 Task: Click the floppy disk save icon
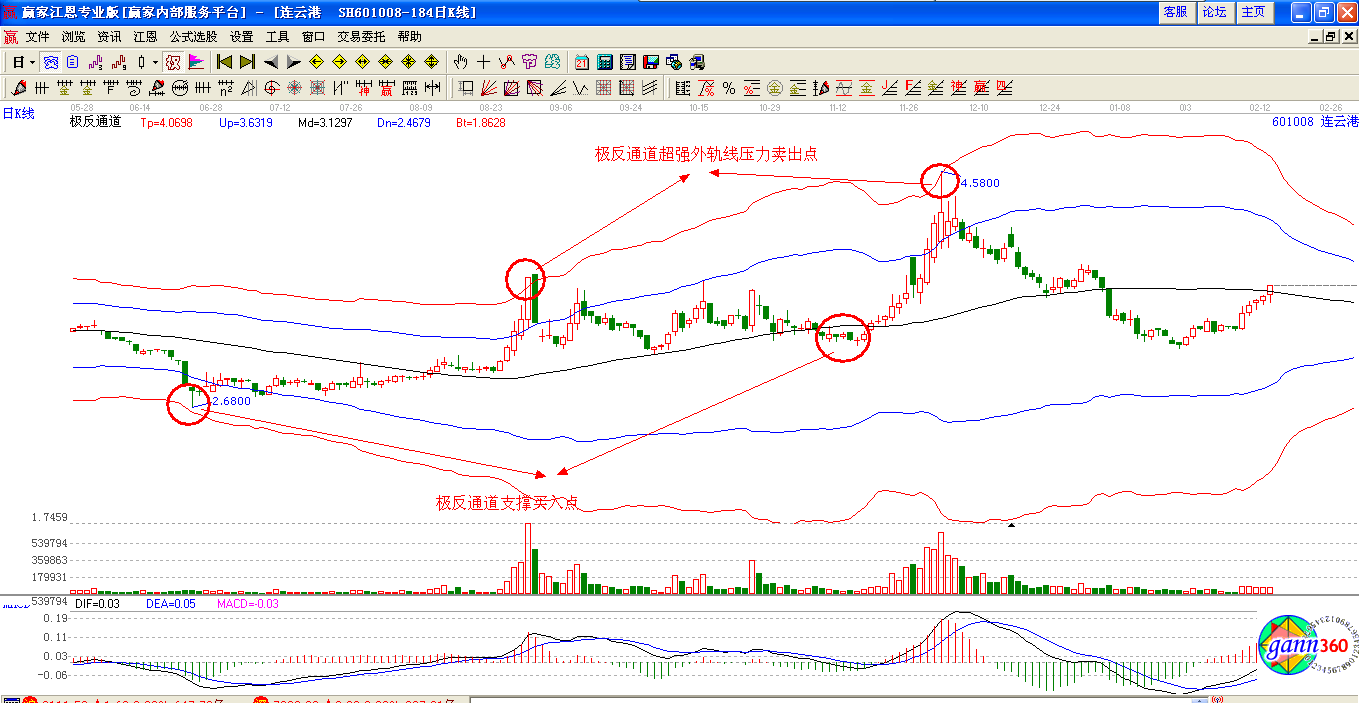[x=651, y=62]
